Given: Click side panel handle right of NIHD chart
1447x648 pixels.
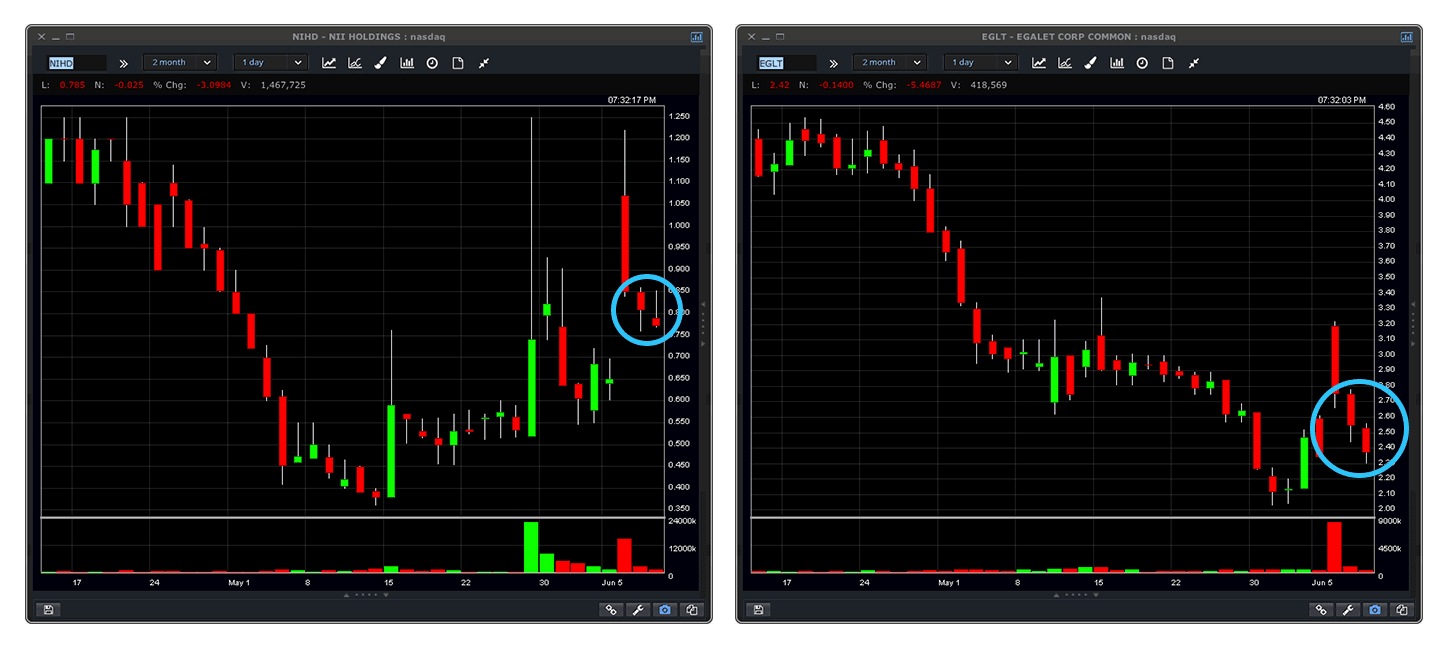Looking at the screenshot, I should coord(702,323).
